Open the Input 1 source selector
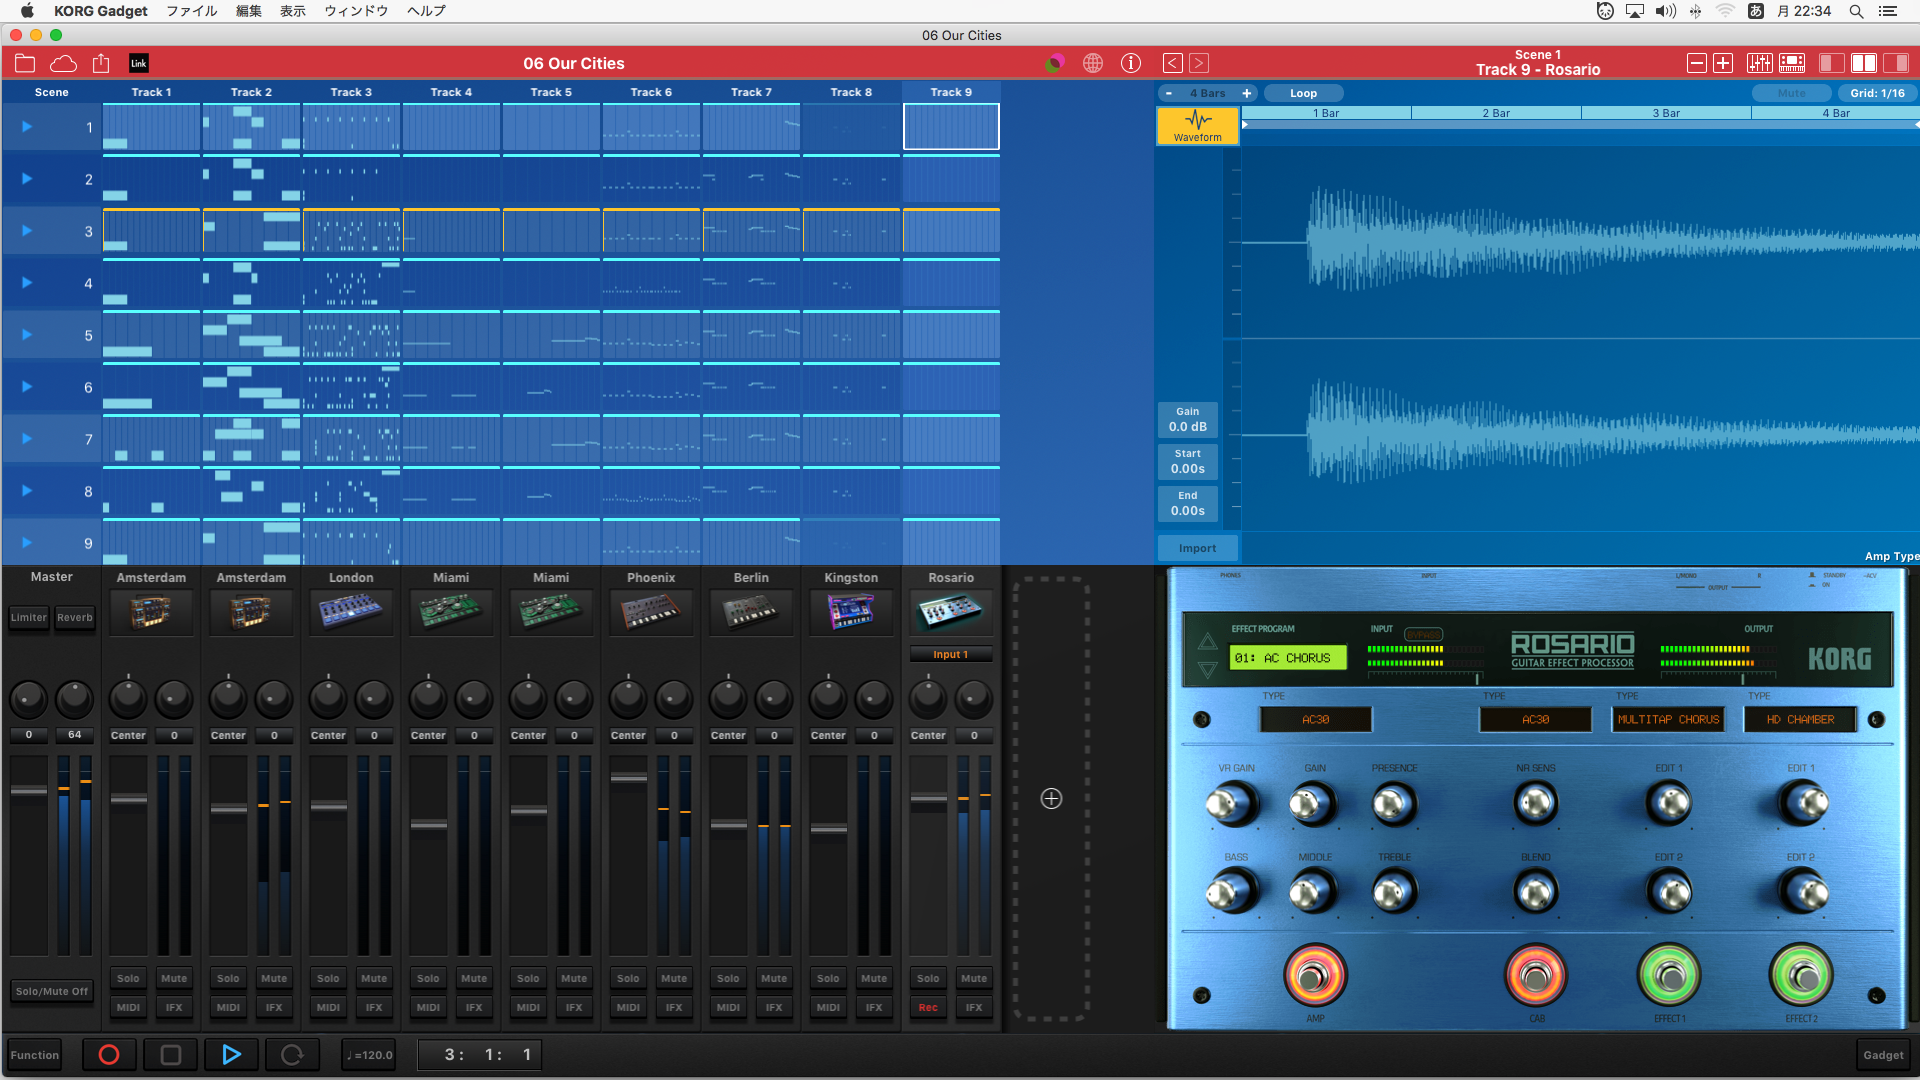The image size is (1920, 1080). coord(951,654)
